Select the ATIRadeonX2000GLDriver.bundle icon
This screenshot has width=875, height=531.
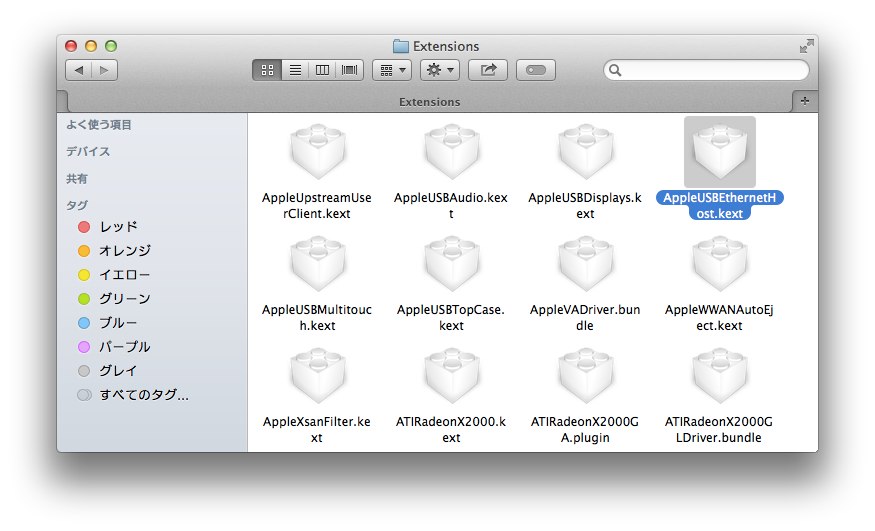(719, 375)
